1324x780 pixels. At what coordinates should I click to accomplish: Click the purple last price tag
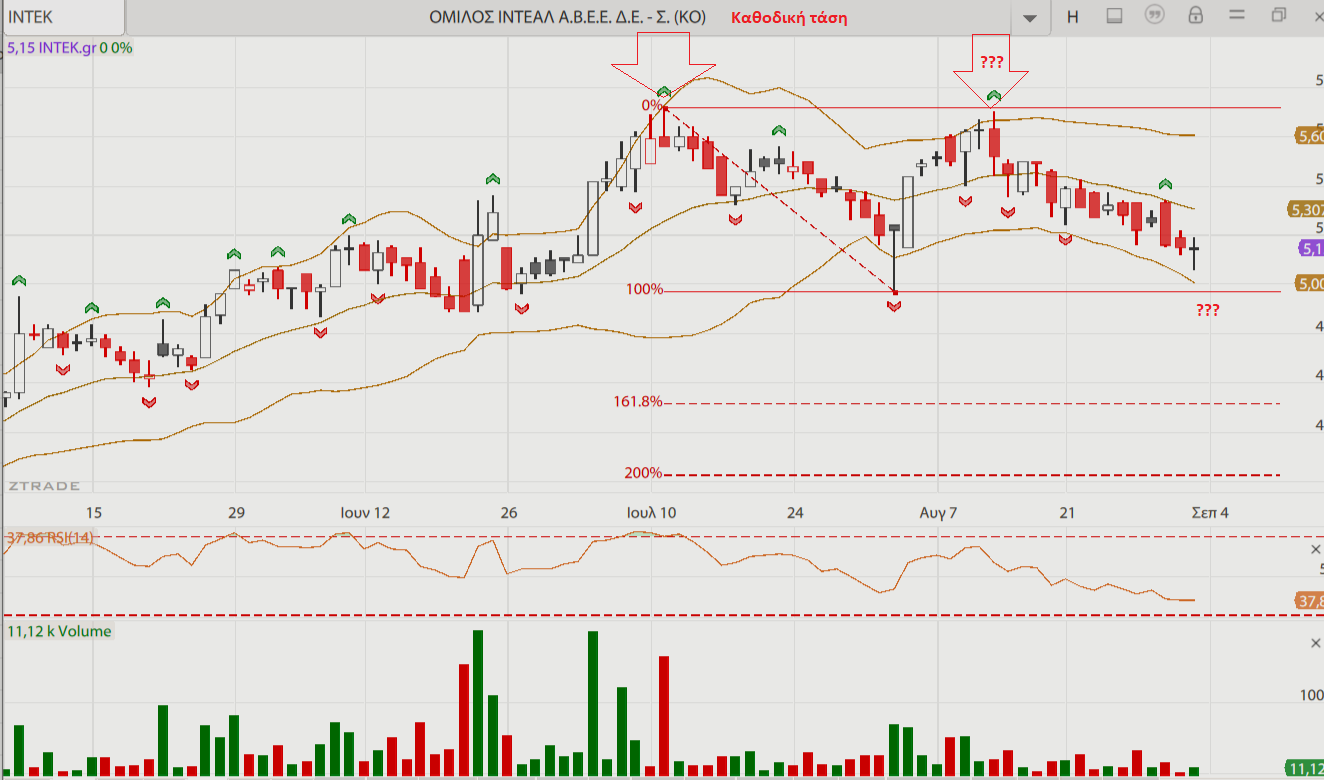pyautogui.click(x=1310, y=248)
